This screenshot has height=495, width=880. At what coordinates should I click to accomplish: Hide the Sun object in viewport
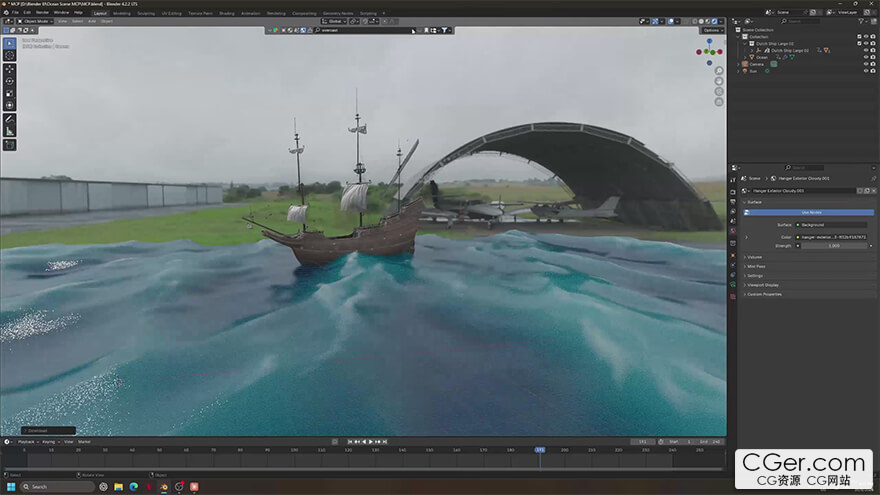coord(866,71)
